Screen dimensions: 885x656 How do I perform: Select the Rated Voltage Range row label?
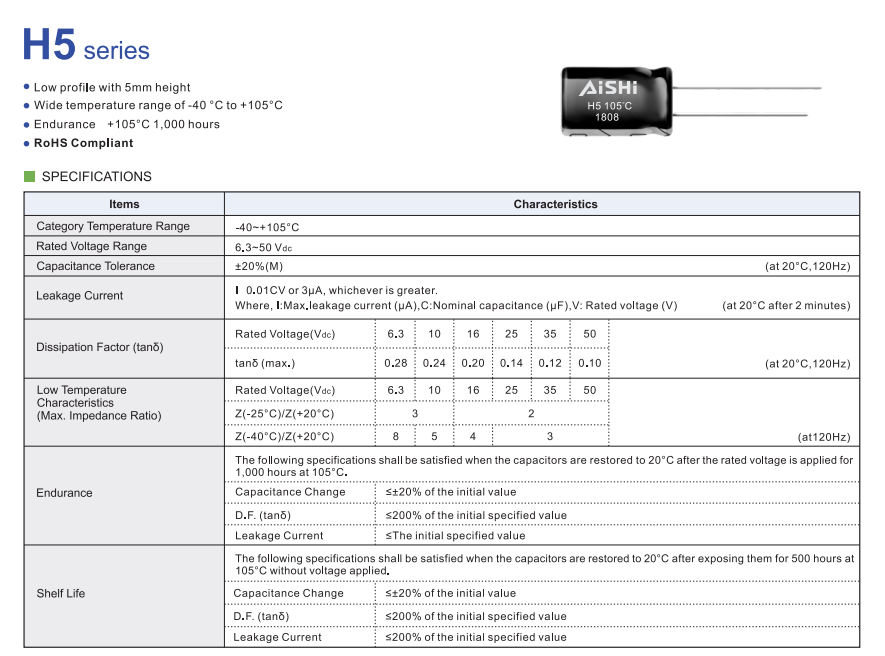pos(92,246)
